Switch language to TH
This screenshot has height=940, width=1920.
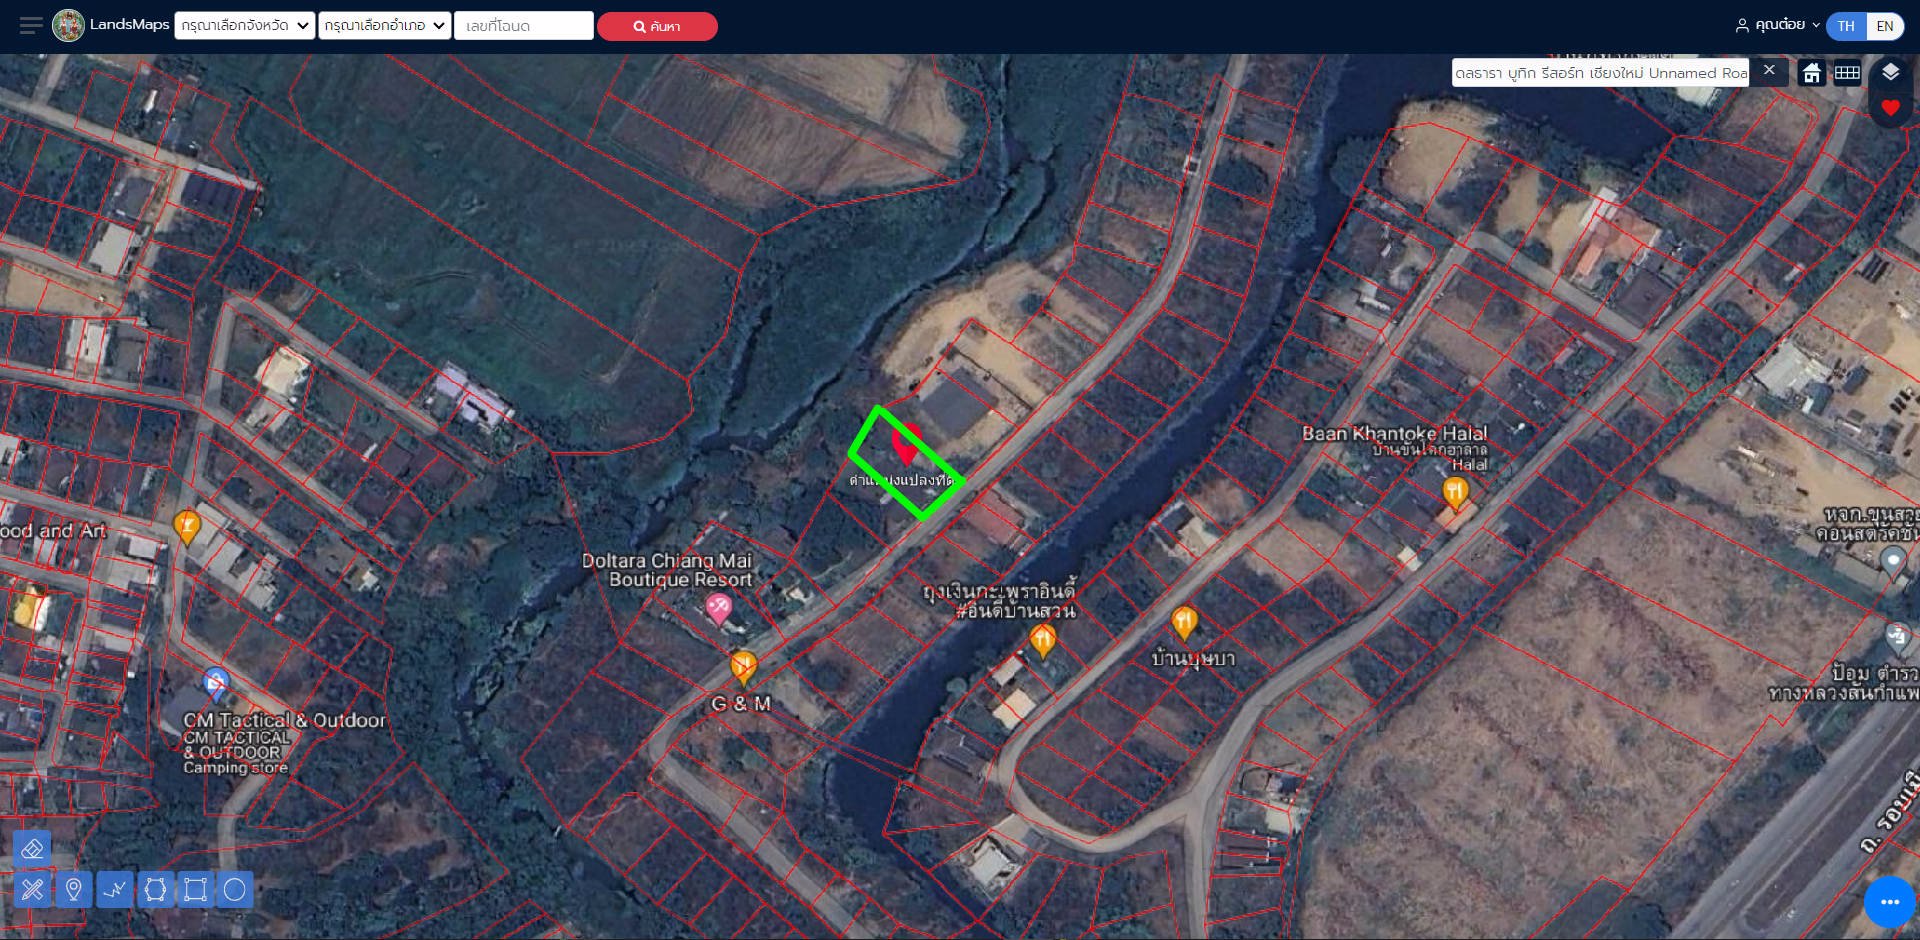[x=1846, y=26]
